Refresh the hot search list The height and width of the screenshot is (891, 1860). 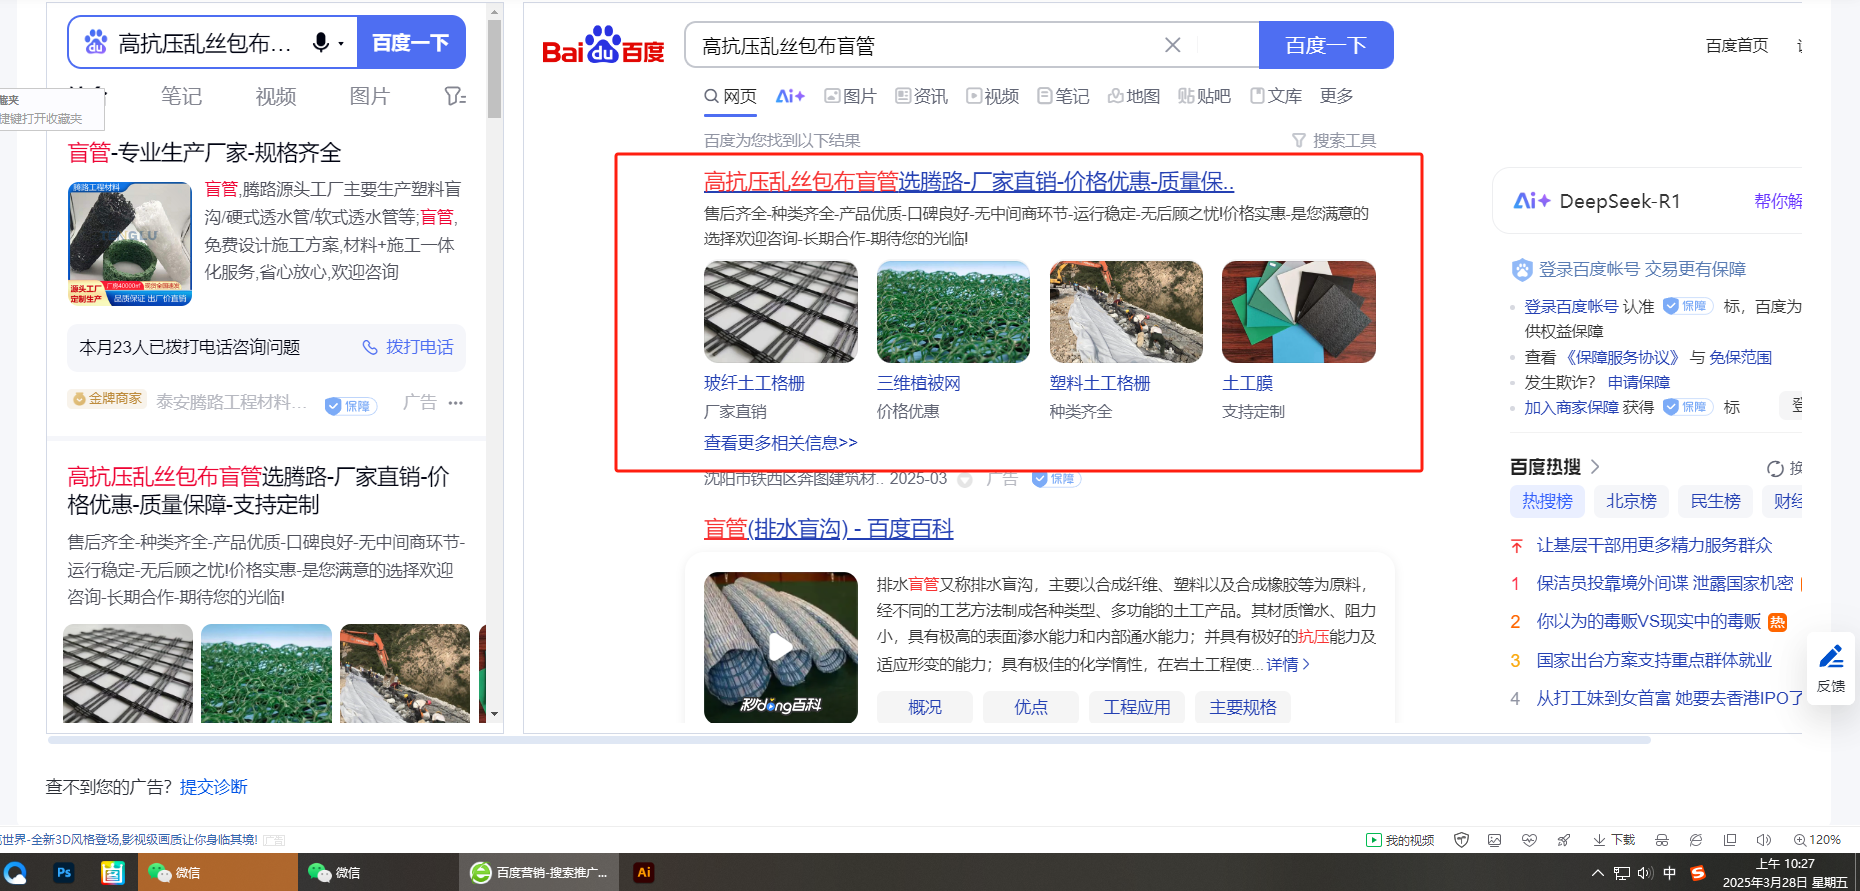tap(1775, 468)
